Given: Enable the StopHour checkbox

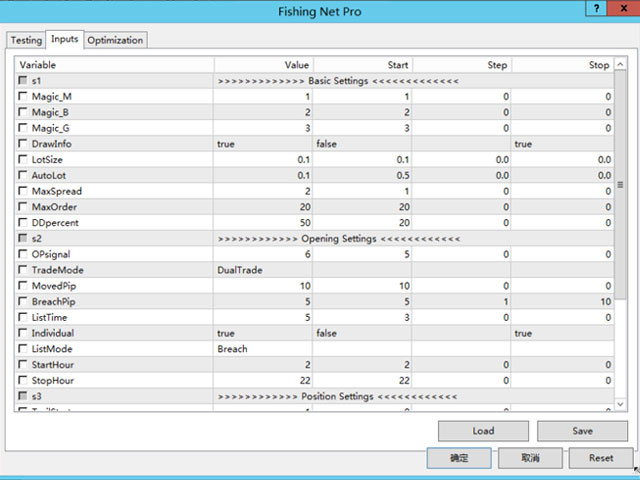Looking at the screenshot, I should pos(23,380).
